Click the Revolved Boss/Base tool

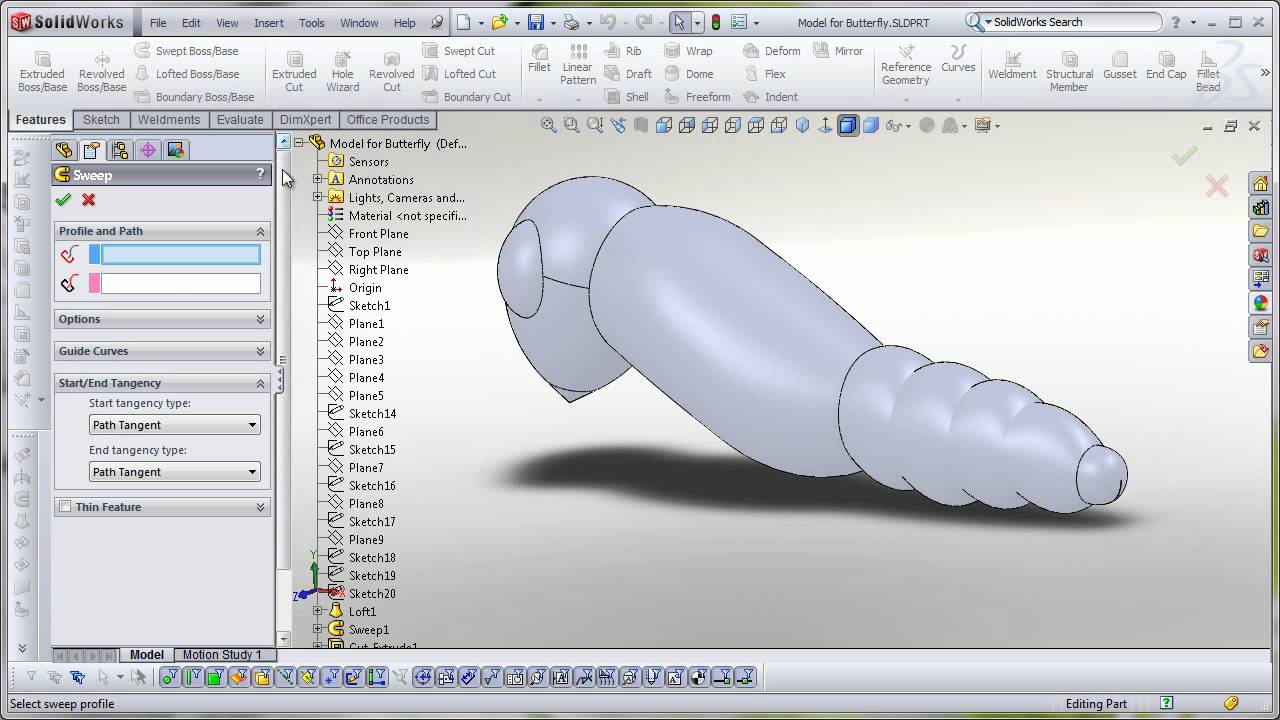pyautogui.click(x=101, y=72)
